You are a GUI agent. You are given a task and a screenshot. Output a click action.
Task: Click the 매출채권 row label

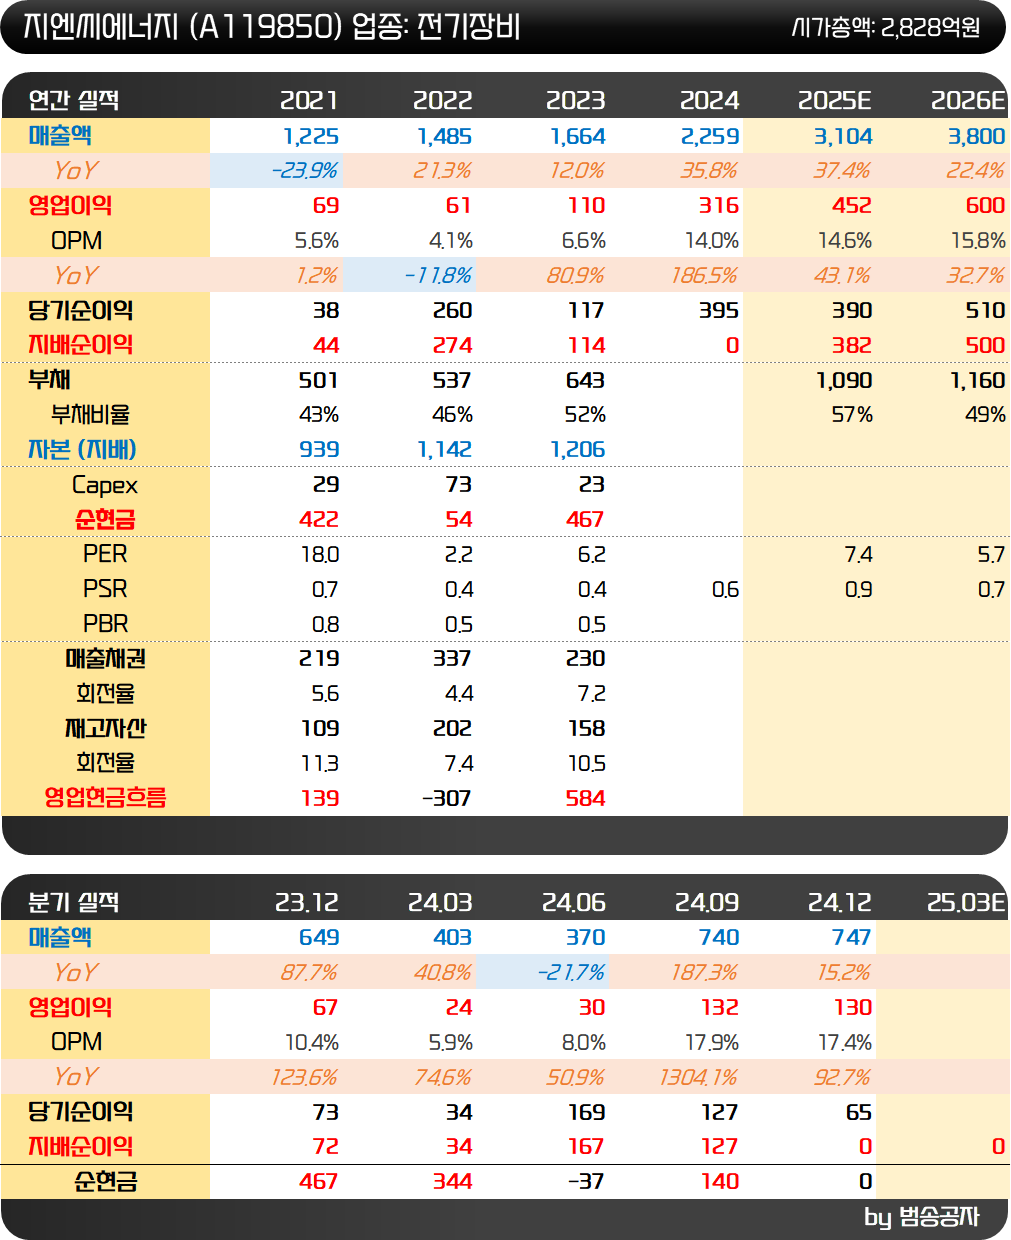pos(105,658)
